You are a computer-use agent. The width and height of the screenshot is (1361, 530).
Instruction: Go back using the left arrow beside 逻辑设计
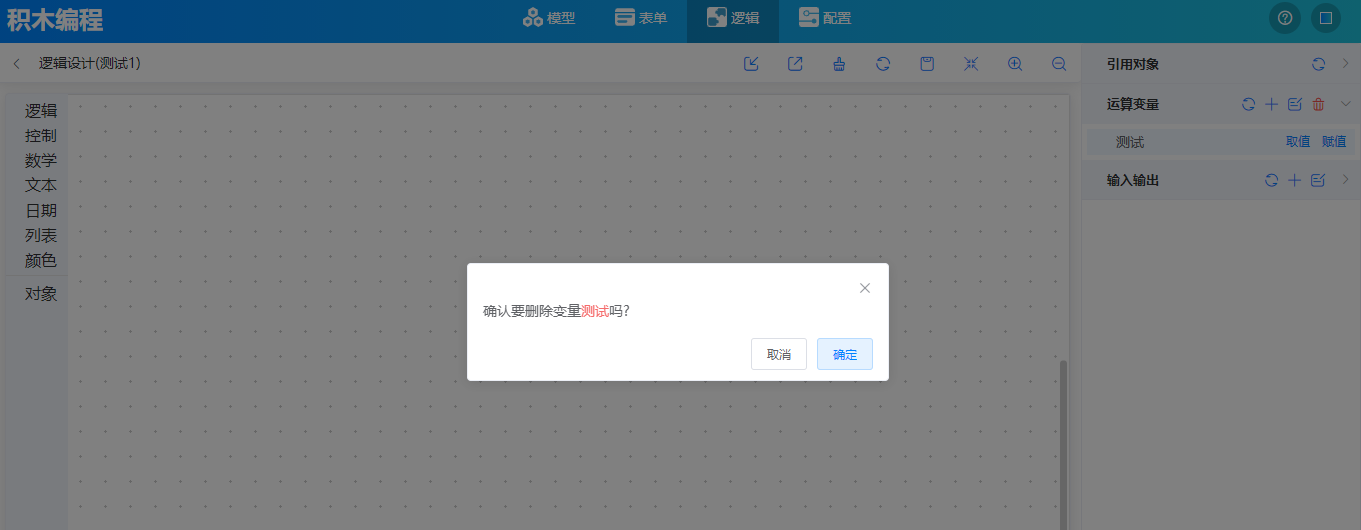pyautogui.click(x=17, y=64)
